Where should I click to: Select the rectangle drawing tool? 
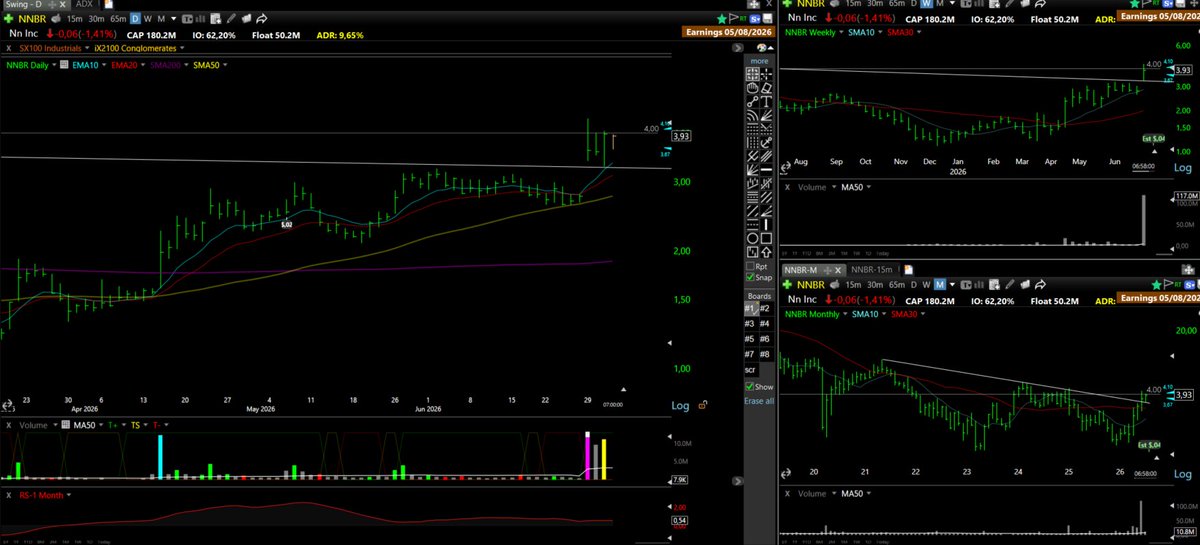tap(766, 238)
